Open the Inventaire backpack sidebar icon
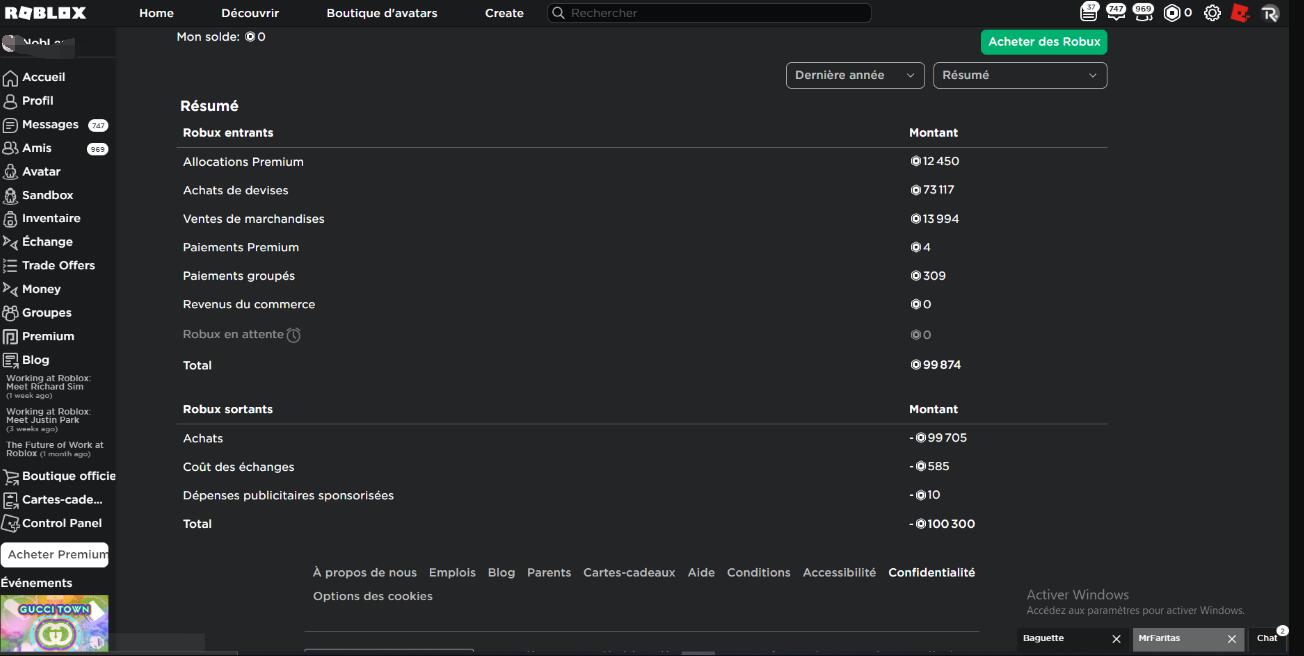1304x656 pixels. 10,219
